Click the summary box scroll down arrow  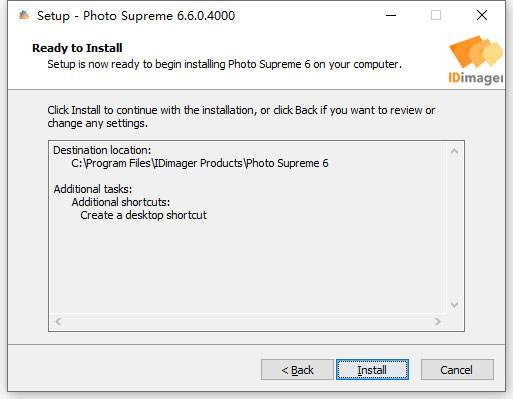pos(454,305)
